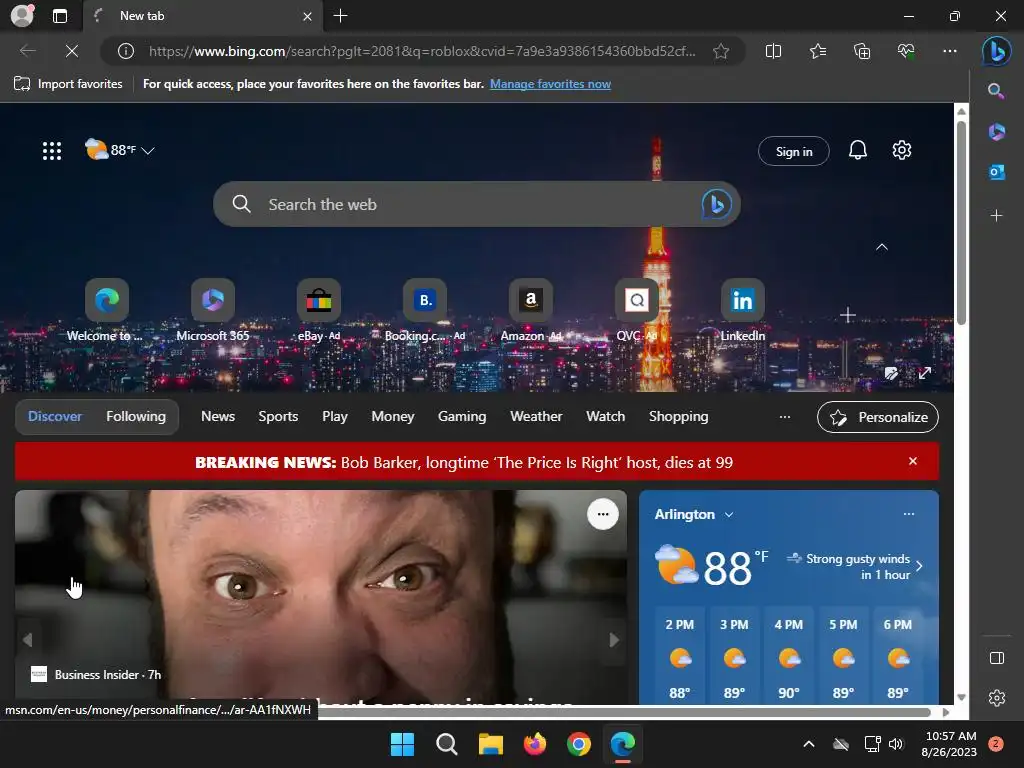Open the profile avatar icon
This screenshot has width=1024, height=768.
[22, 16]
